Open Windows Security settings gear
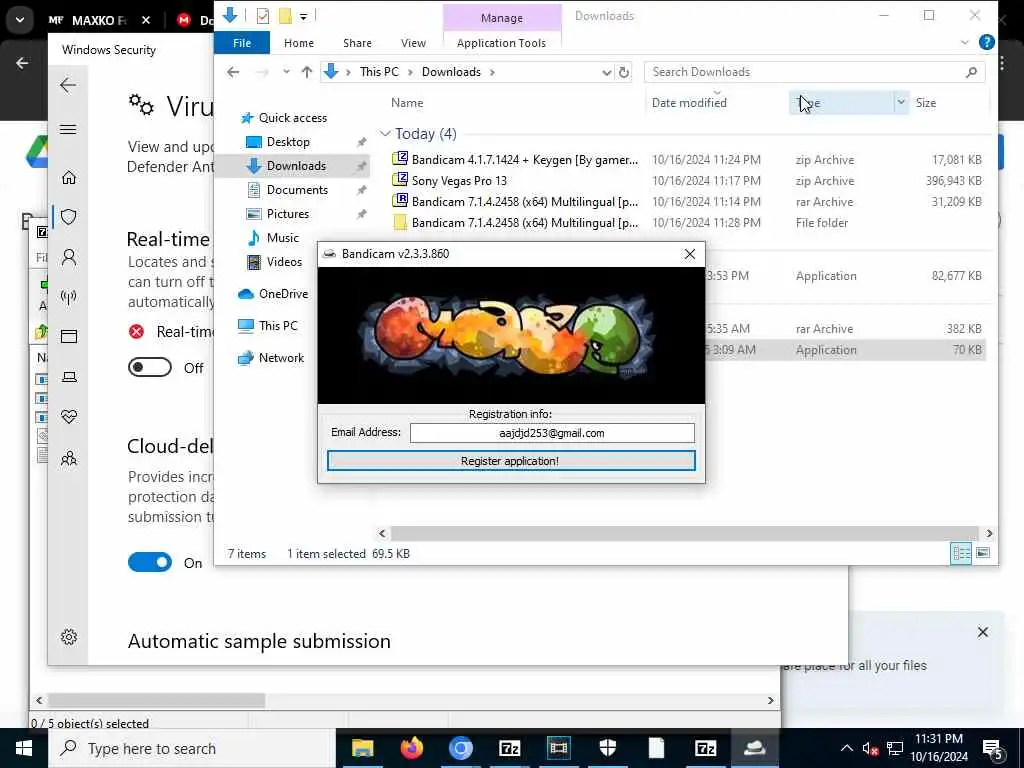This screenshot has width=1024, height=768. click(69, 637)
